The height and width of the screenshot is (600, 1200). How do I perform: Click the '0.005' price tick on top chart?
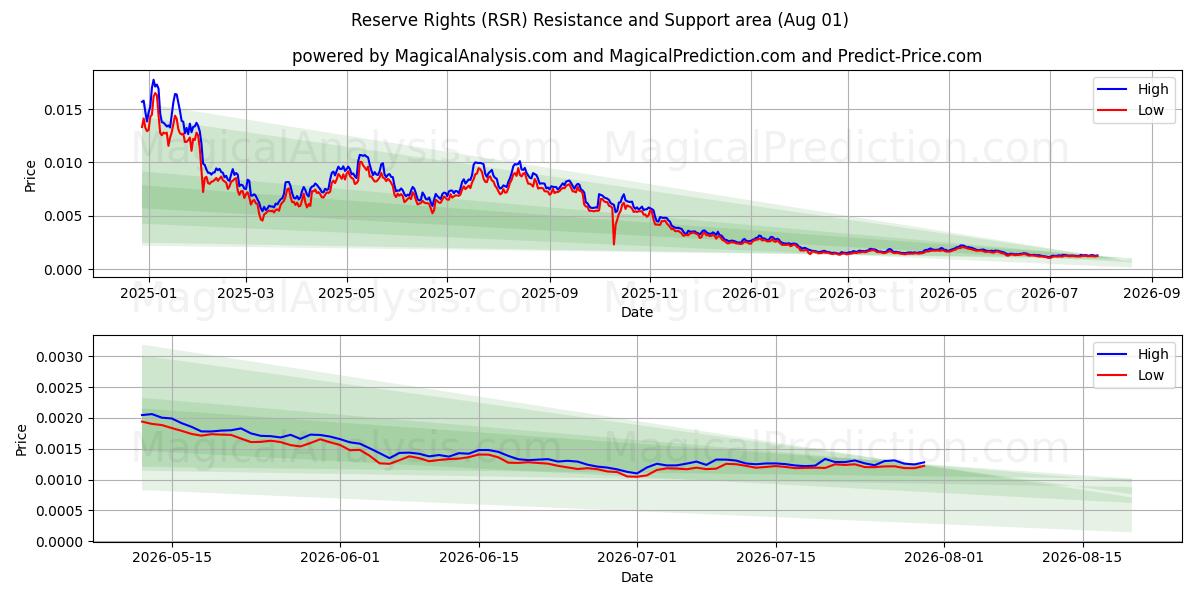click(x=66, y=216)
